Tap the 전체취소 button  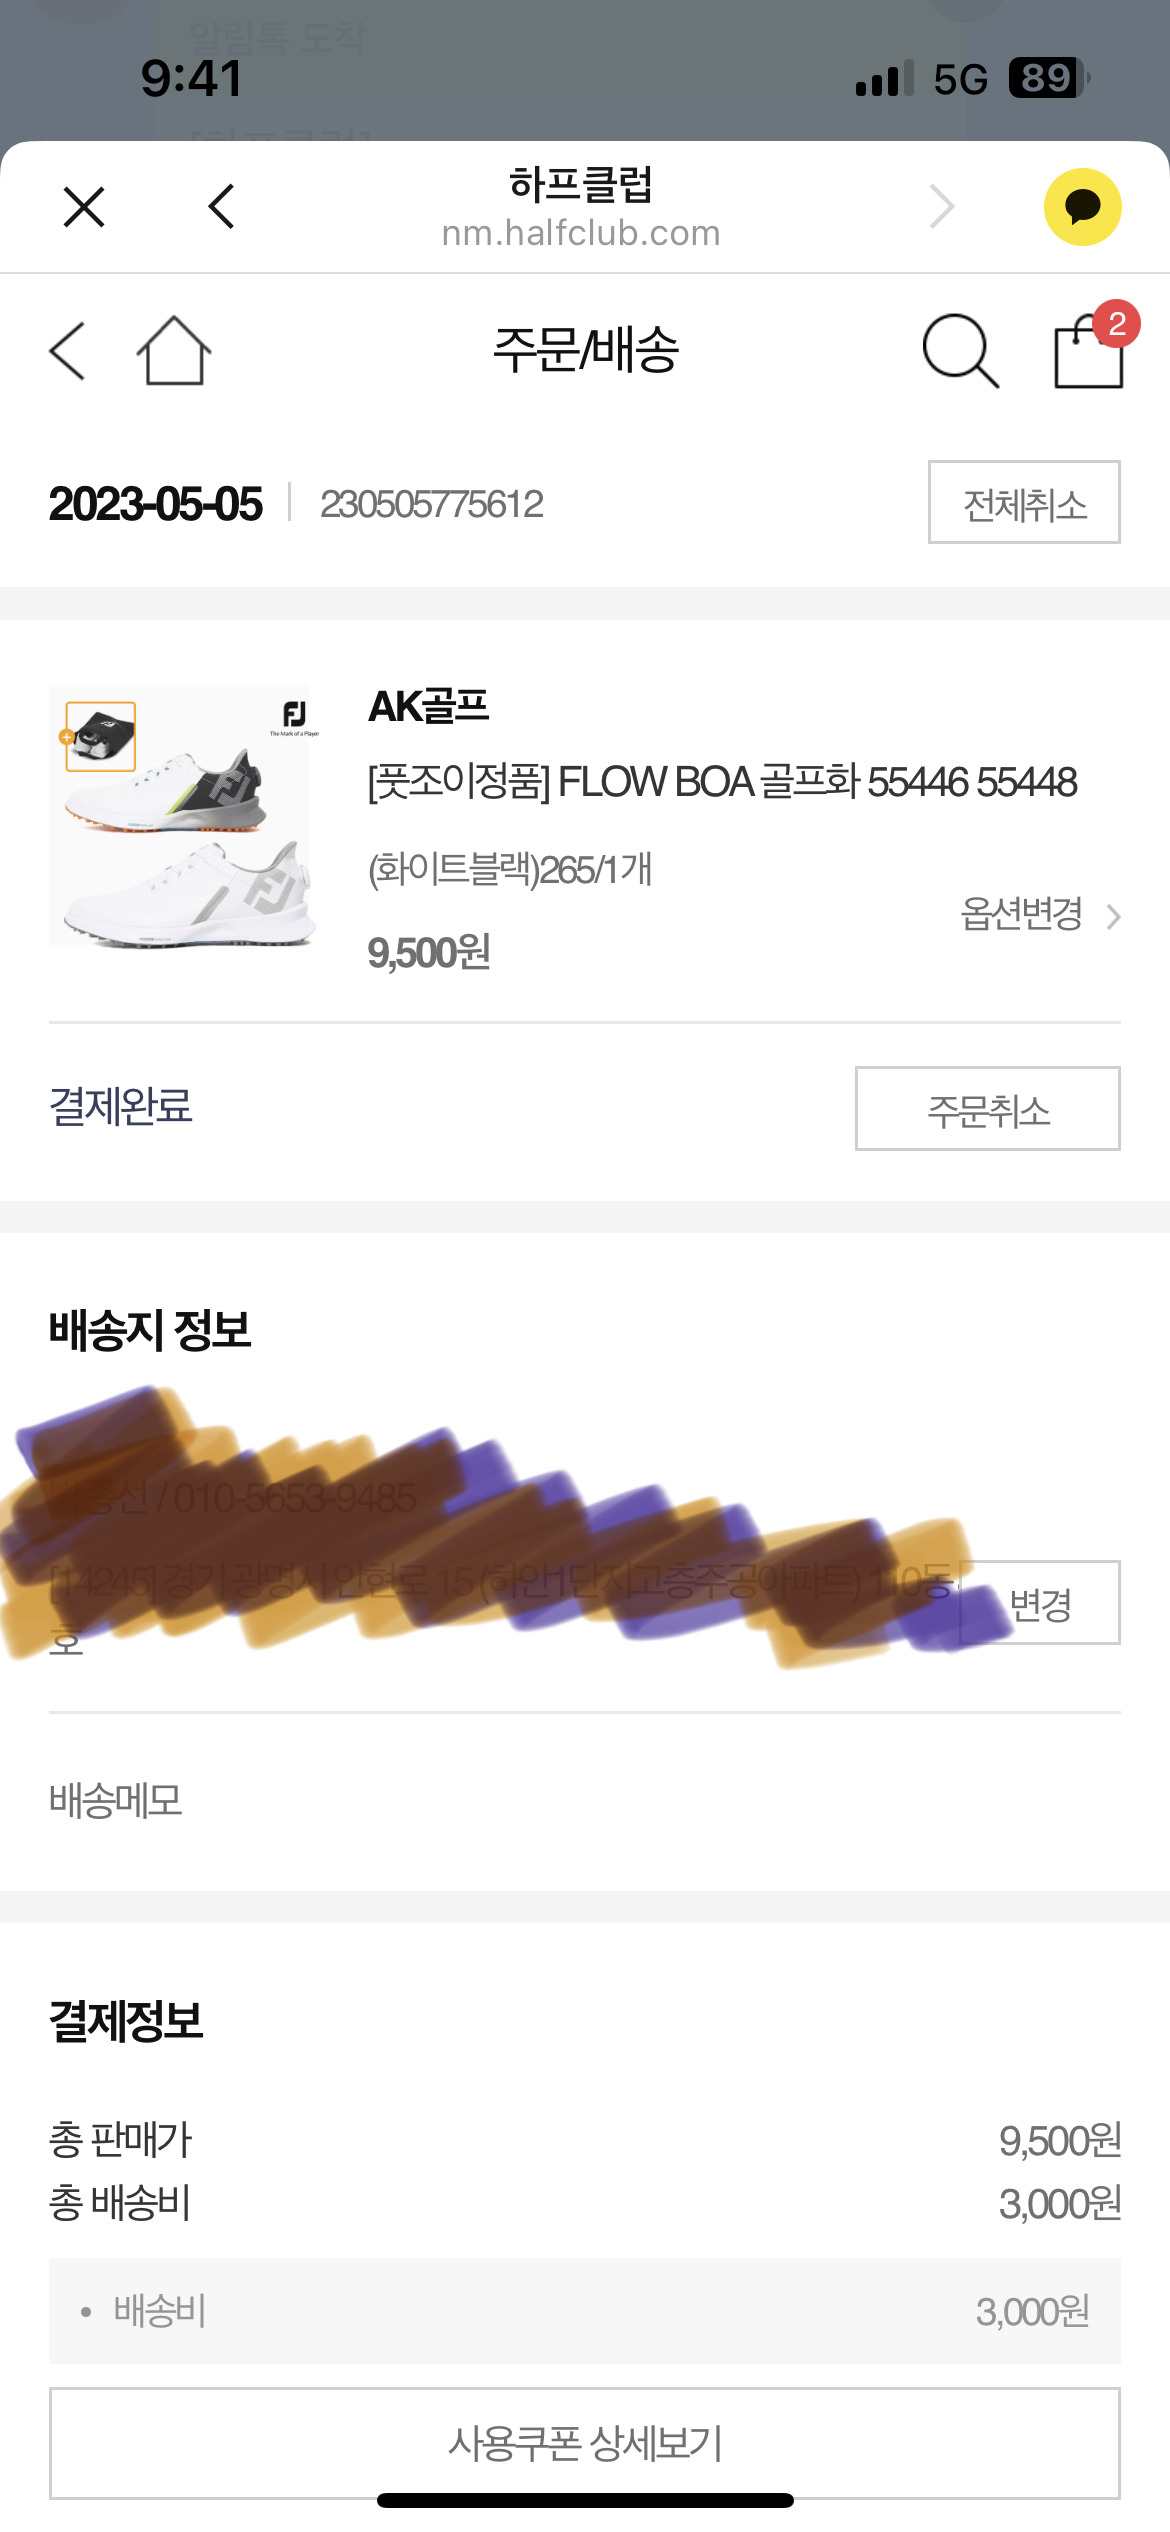[x=1023, y=503]
